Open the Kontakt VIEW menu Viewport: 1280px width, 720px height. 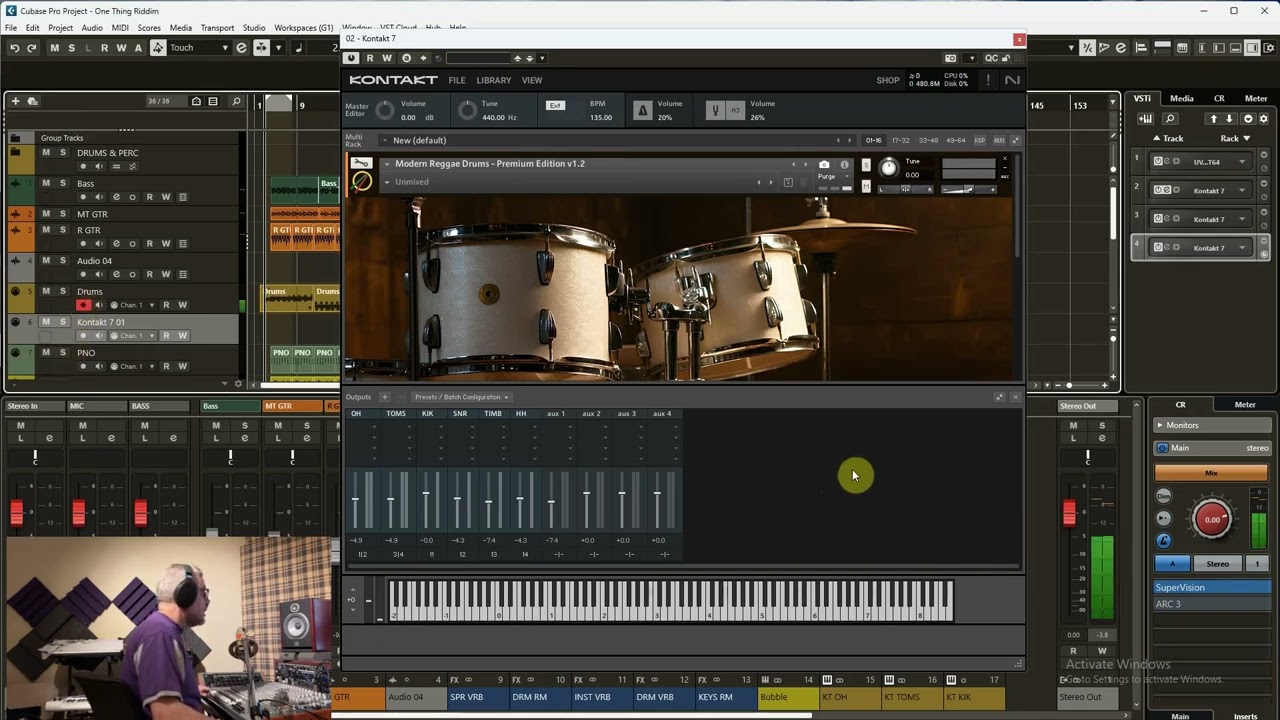click(x=532, y=80)
